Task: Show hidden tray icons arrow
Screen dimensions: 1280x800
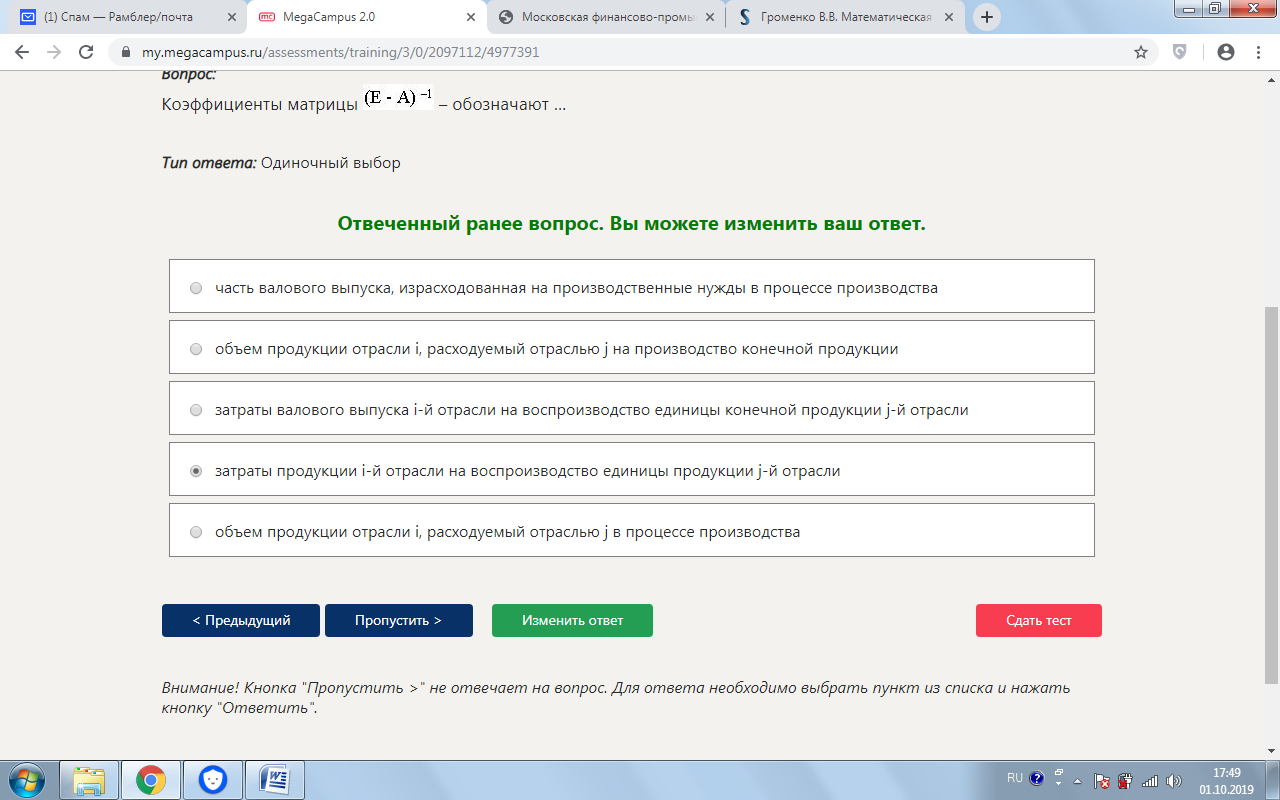Action: pyautogui.click(x=1077, y=780)
